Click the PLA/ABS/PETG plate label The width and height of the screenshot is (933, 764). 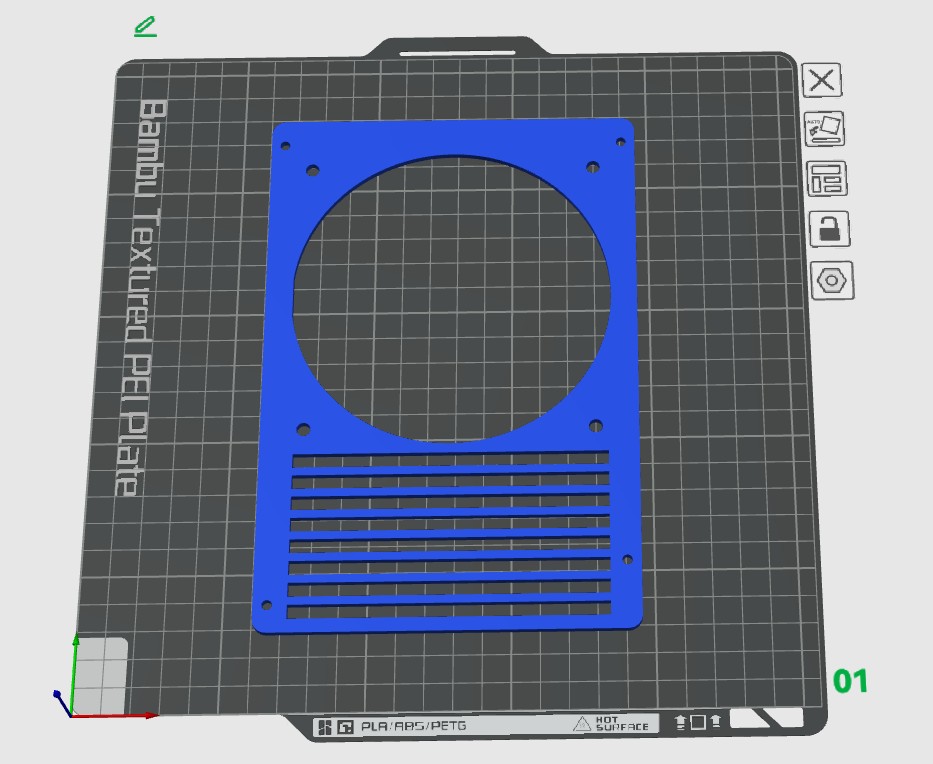tap(413, 726)
